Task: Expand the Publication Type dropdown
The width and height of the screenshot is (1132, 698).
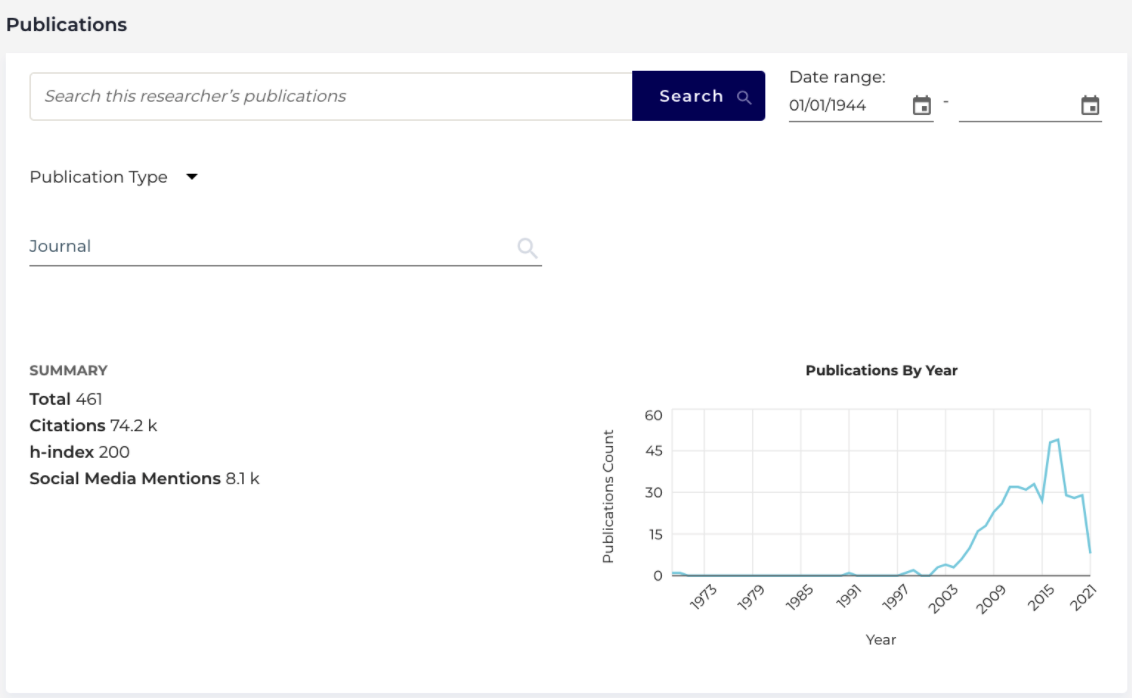Action: point(113,177)
